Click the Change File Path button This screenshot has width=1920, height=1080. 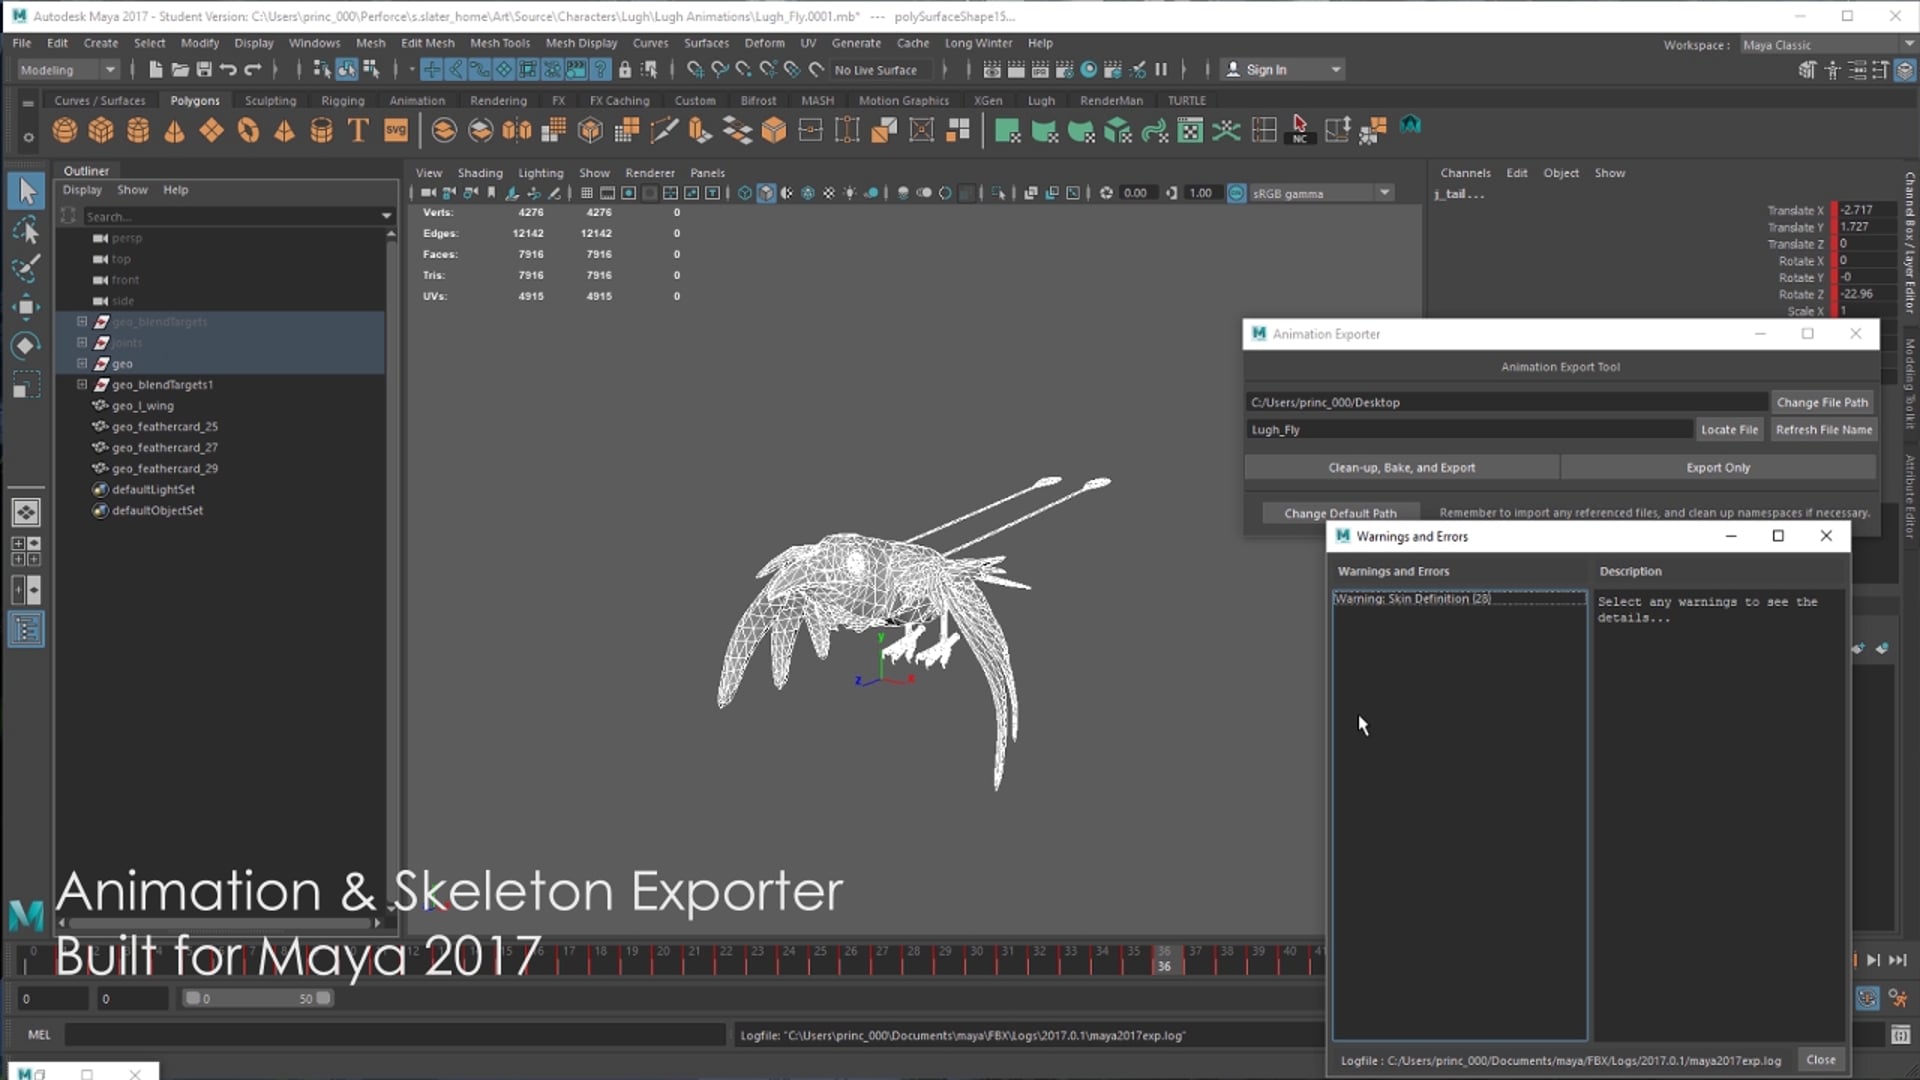(1822, 402)
